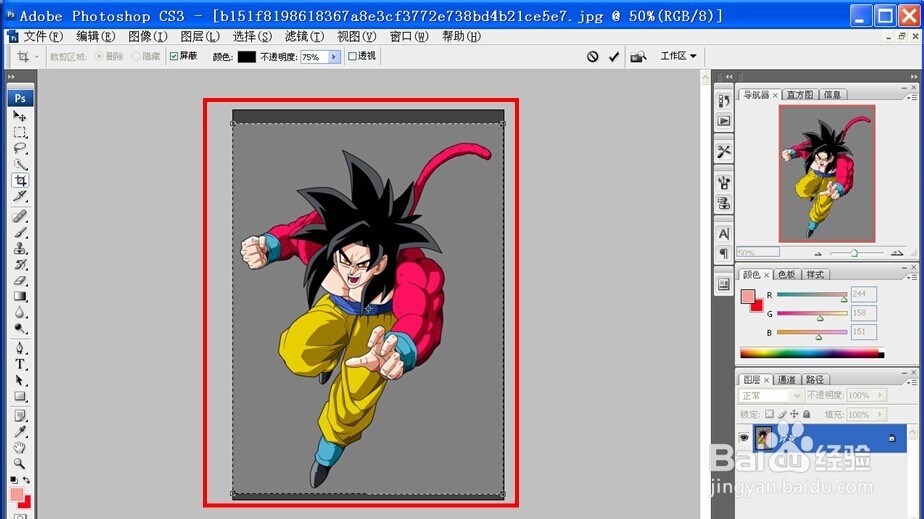Select the Blur tool
This screenshot has height=519, width=924.
point(20,312)
